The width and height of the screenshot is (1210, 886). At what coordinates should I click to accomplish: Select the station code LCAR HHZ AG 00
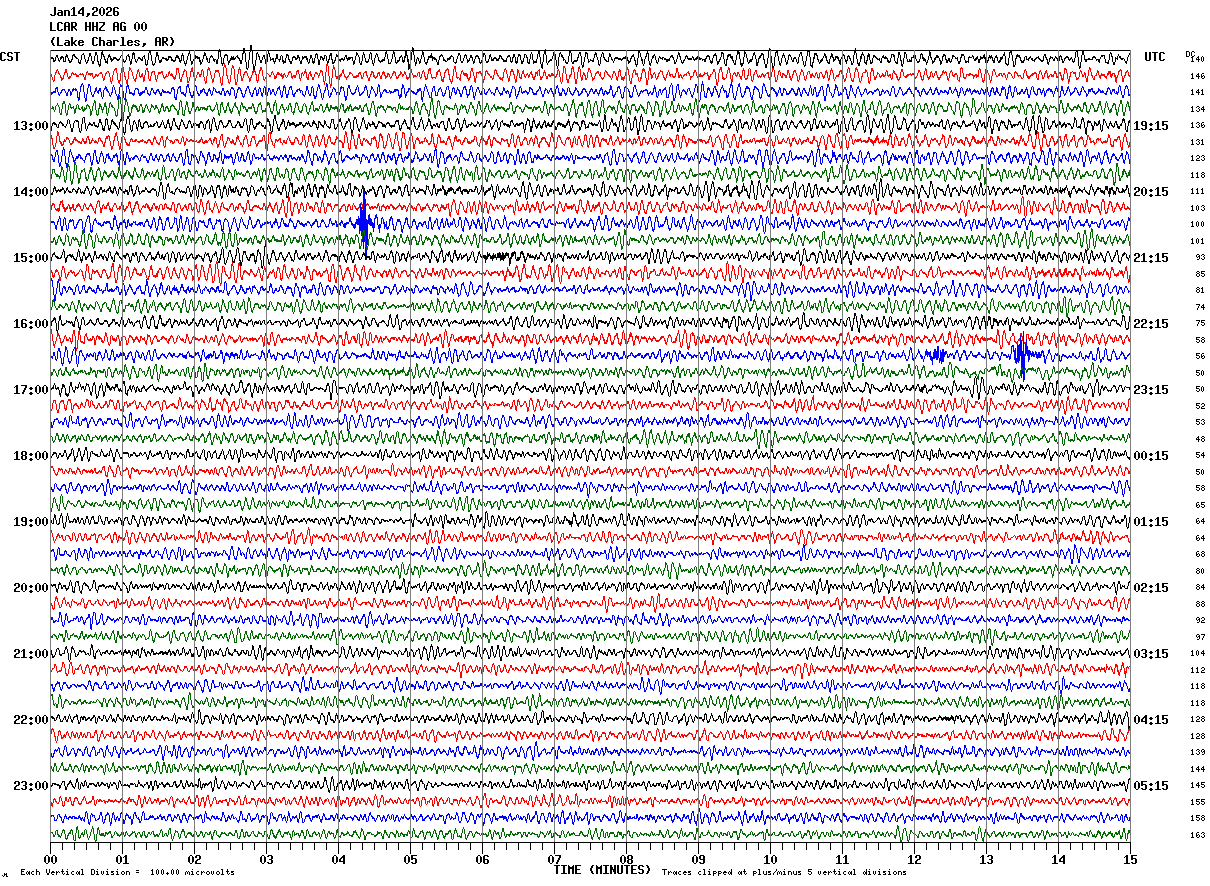click(x=98, y=27)
